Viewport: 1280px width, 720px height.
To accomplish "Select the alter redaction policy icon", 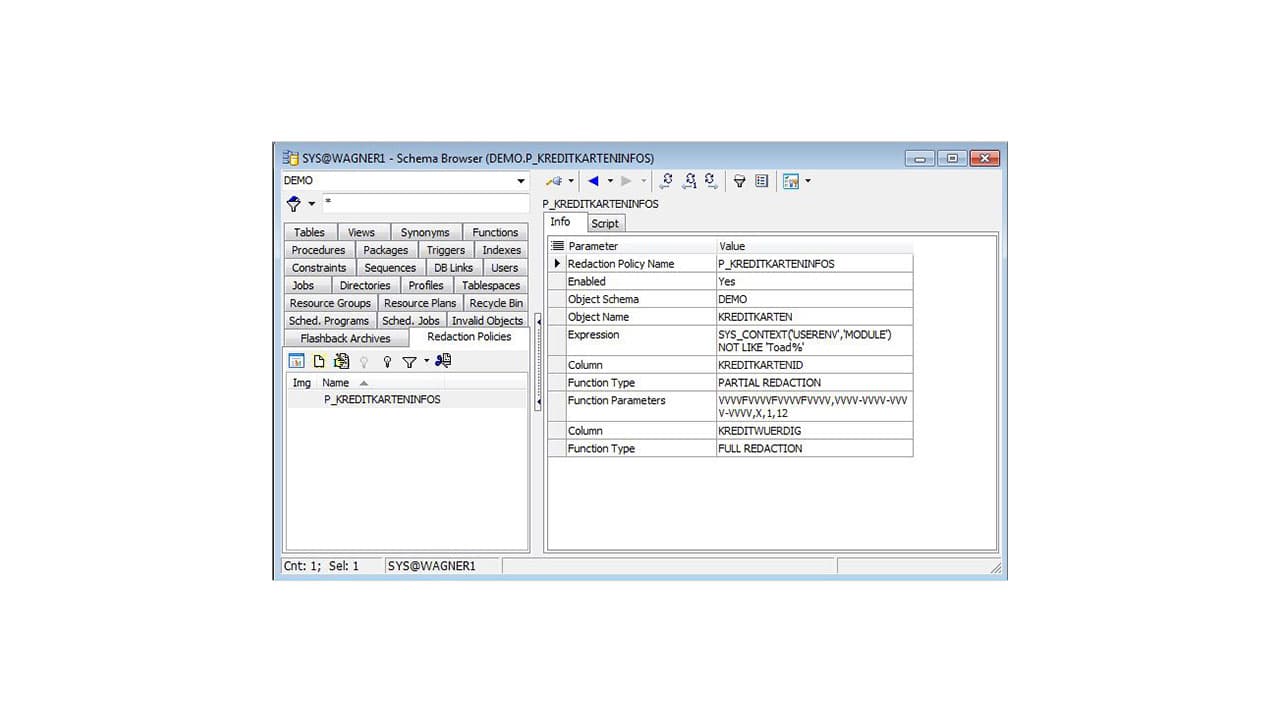I will (x=340, y=361).
